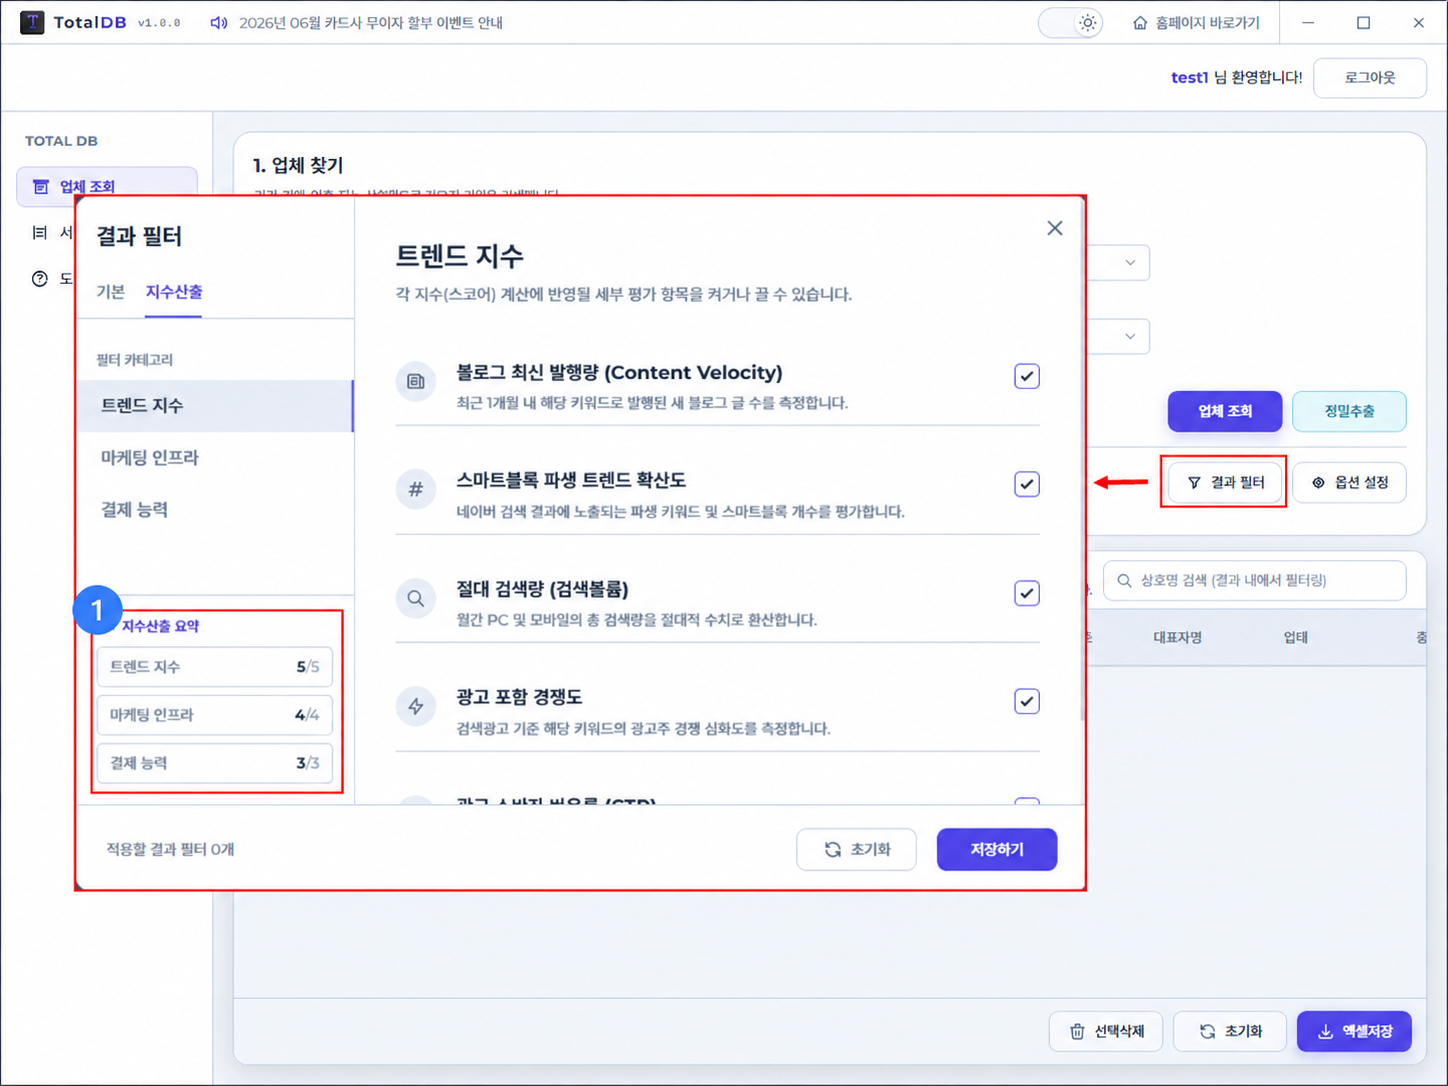Select the 트렌드 지수 filter category
The width and height of the screenshot is (1448, 1086).
(x=215, y=406)
